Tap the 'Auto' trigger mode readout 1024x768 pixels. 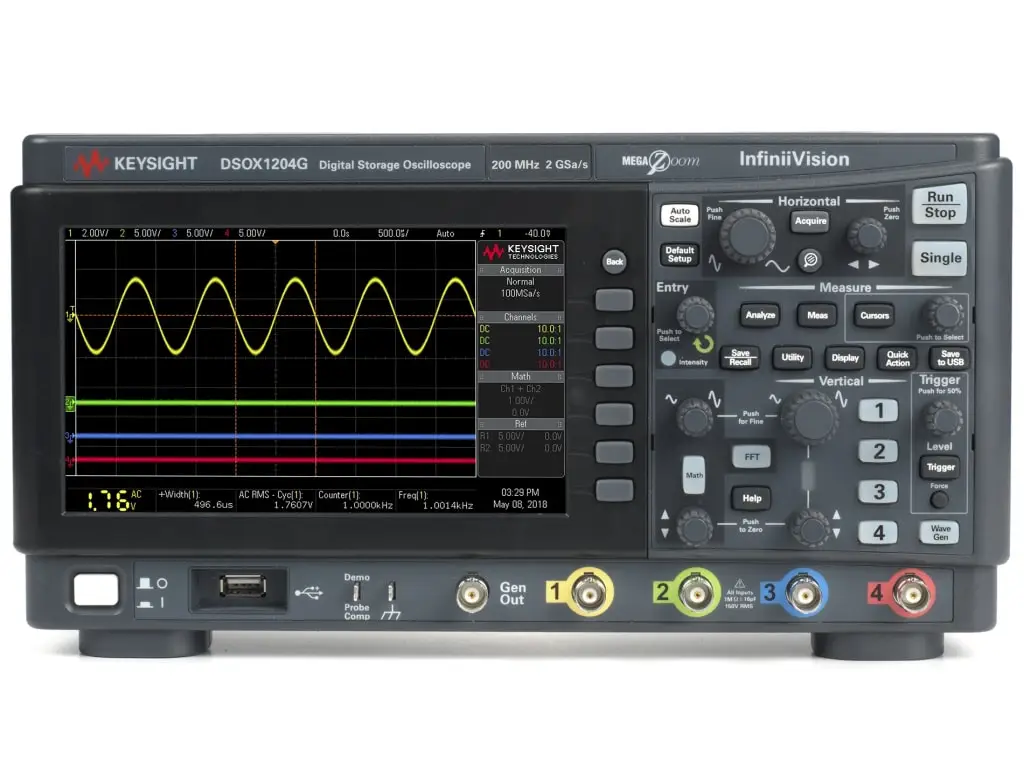pyautogui.click(x=445, y=233)
